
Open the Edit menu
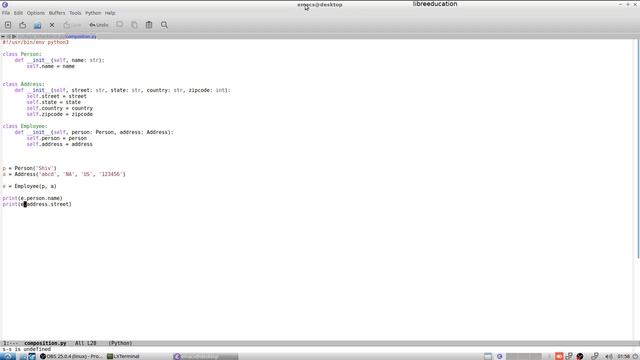18,13
